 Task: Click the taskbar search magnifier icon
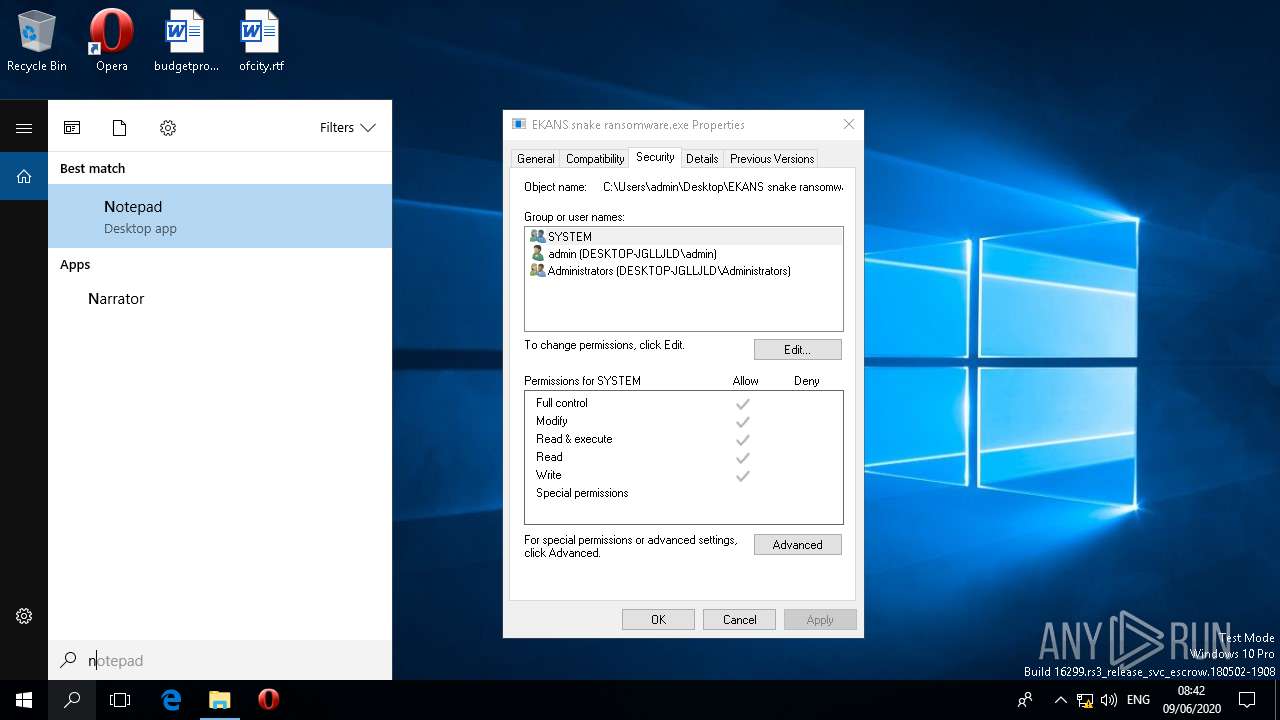(x=72, y=700)
